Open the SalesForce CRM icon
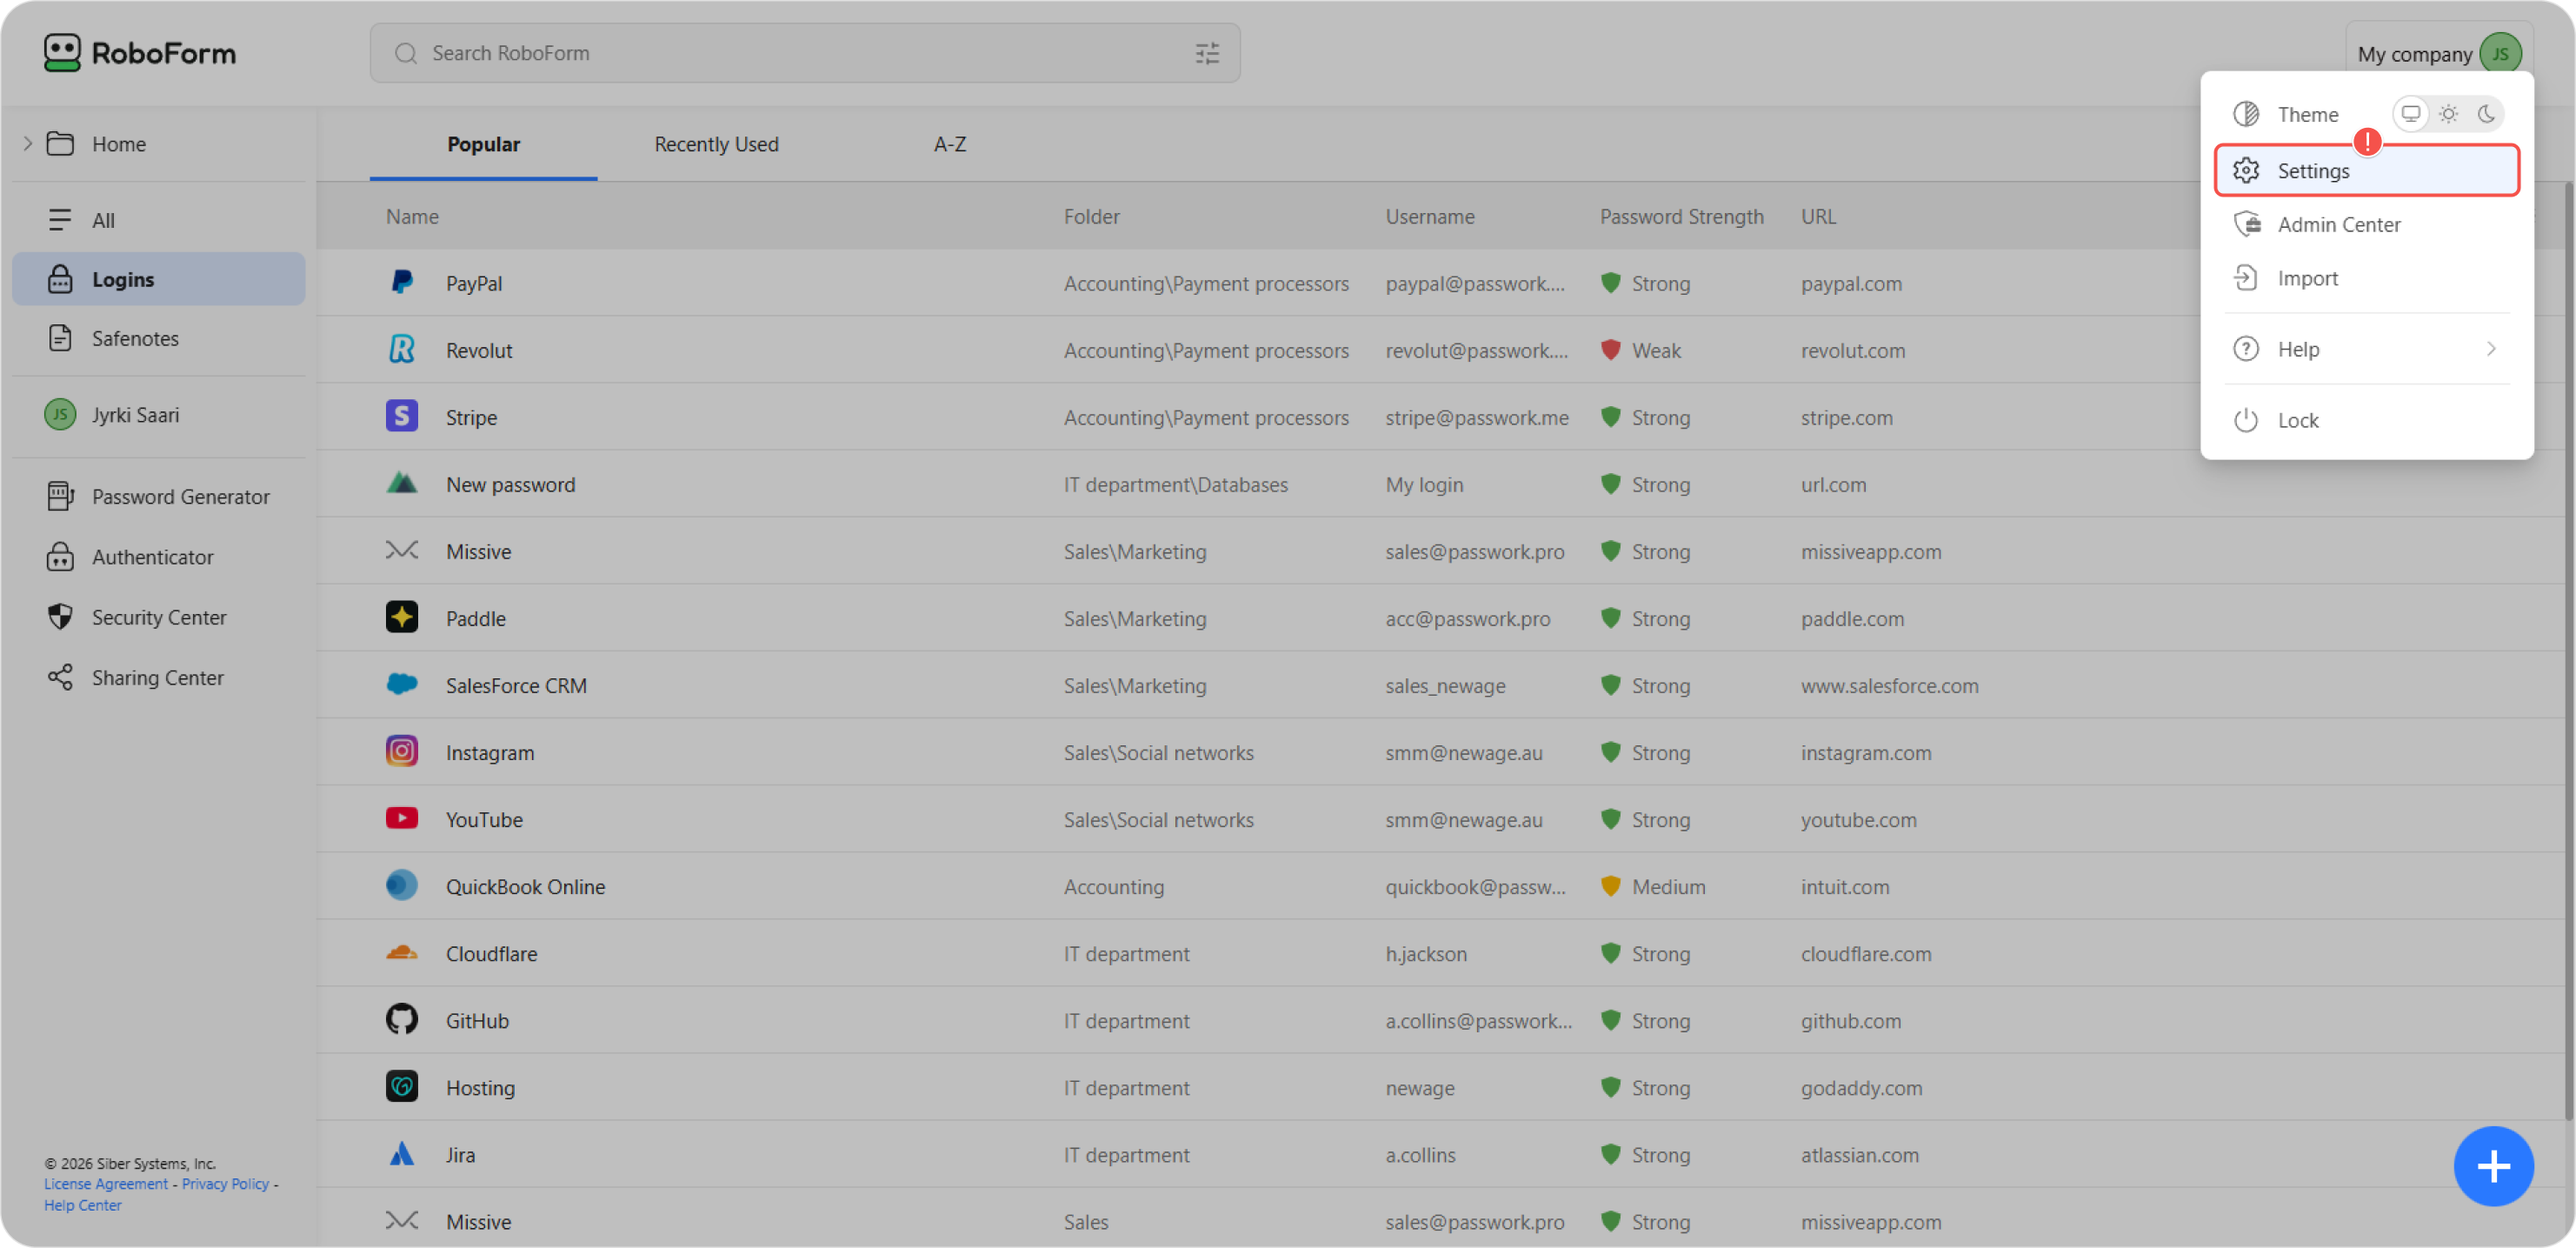Viewport: 2576px width, 1248px height. (402, 685)
